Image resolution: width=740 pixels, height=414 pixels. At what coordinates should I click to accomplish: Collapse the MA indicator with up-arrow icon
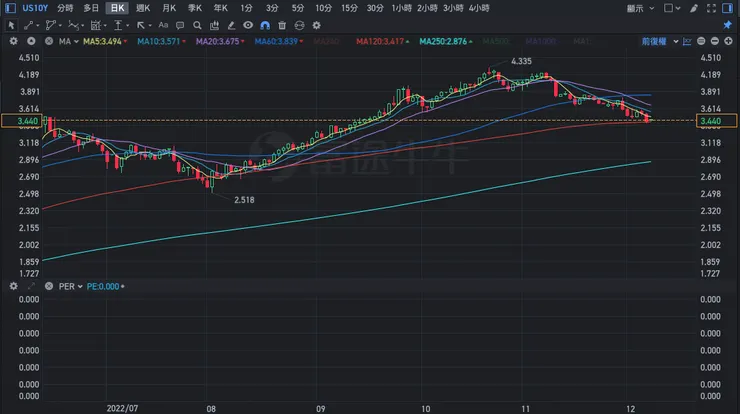pos(31,42)
